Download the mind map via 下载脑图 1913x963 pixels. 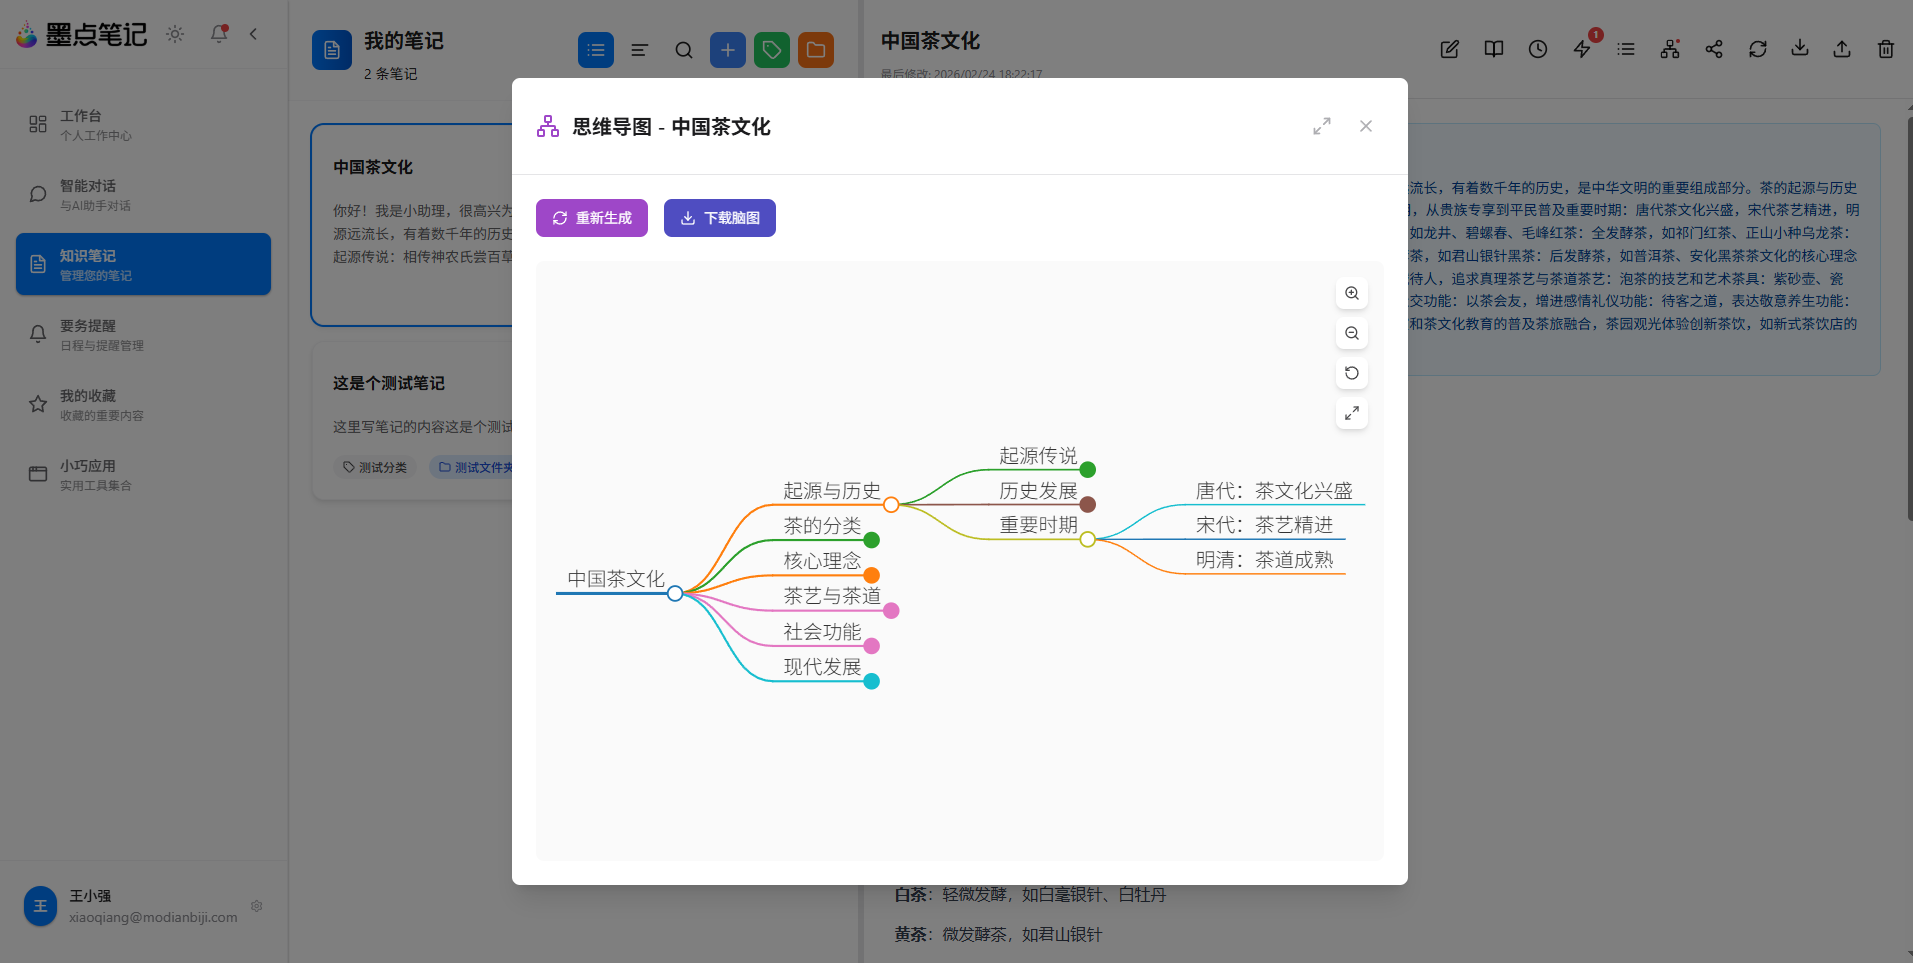click(x=719, y=217)
